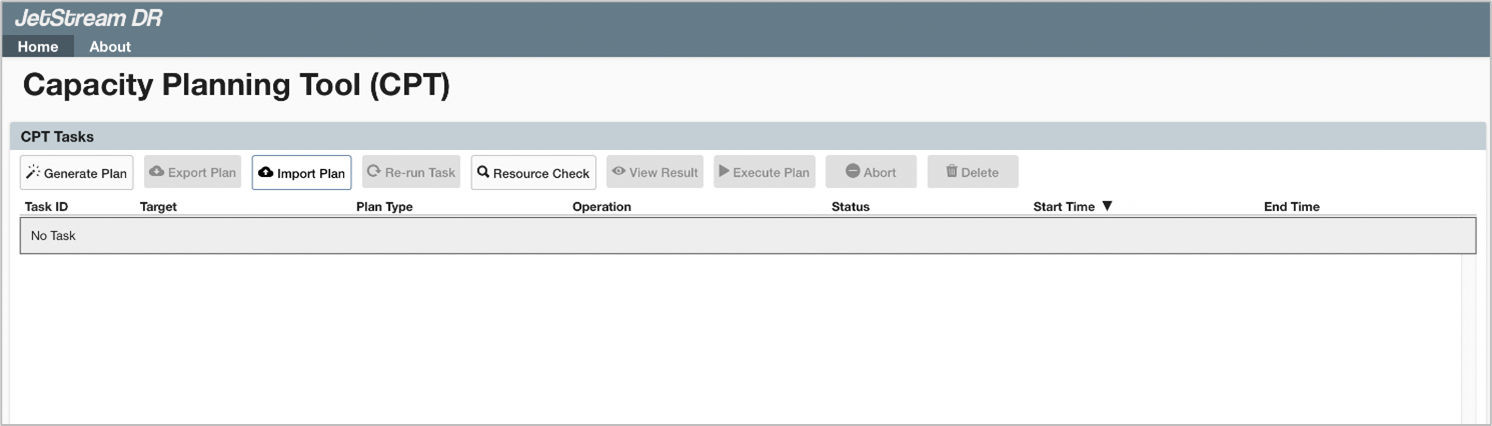Viewport: 1492px width, 426px height.
Task: Sort by Plan Type column header
Action: (x=384, y=207)
